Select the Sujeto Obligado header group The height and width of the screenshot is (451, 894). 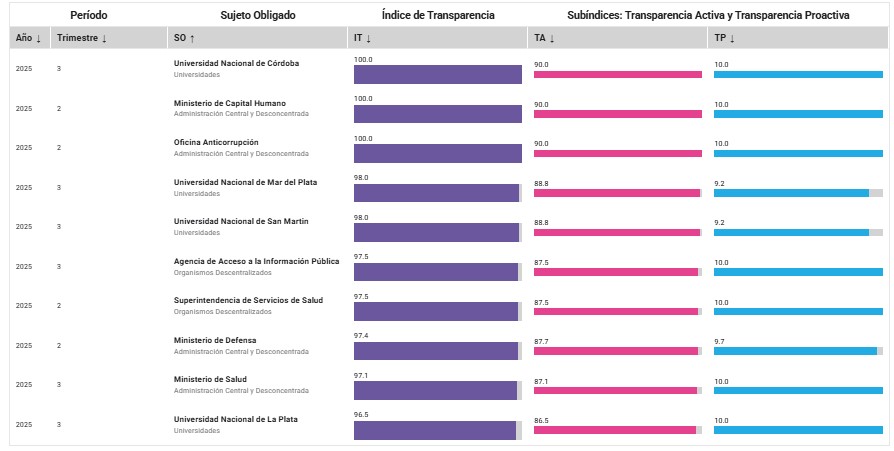(258, 15)
